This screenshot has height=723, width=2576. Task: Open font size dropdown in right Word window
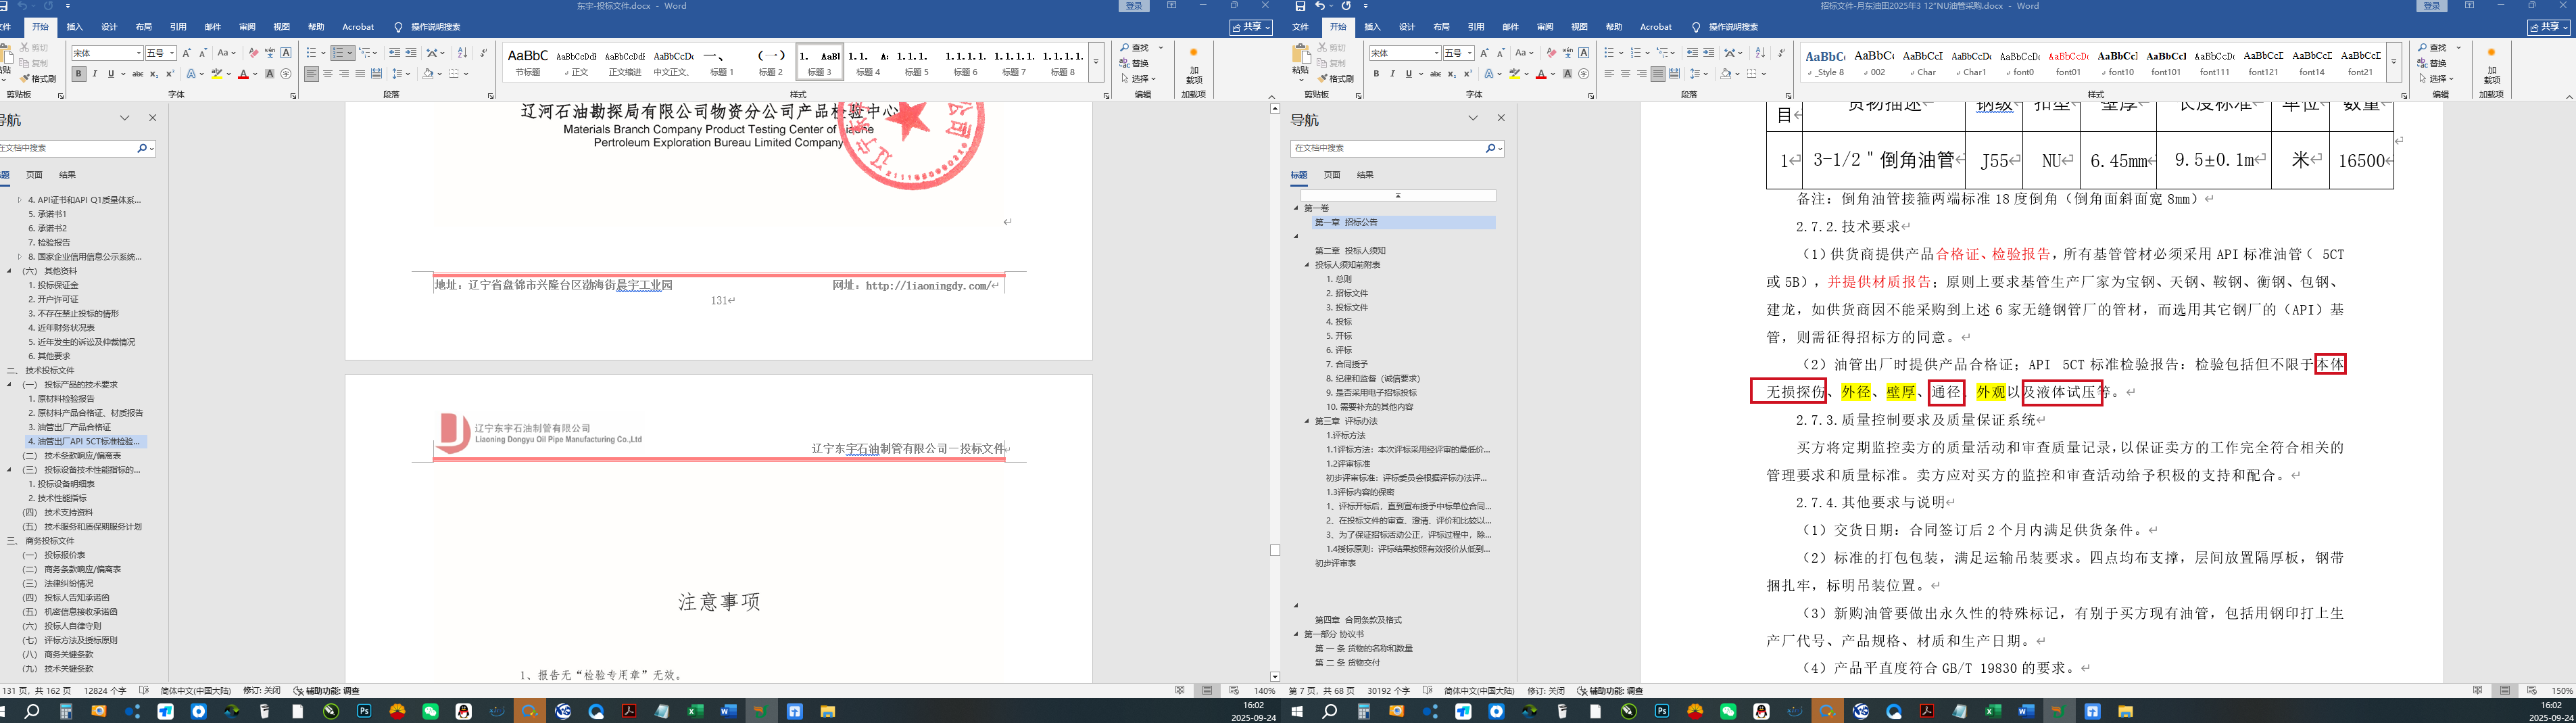(x=1470, y=53)
